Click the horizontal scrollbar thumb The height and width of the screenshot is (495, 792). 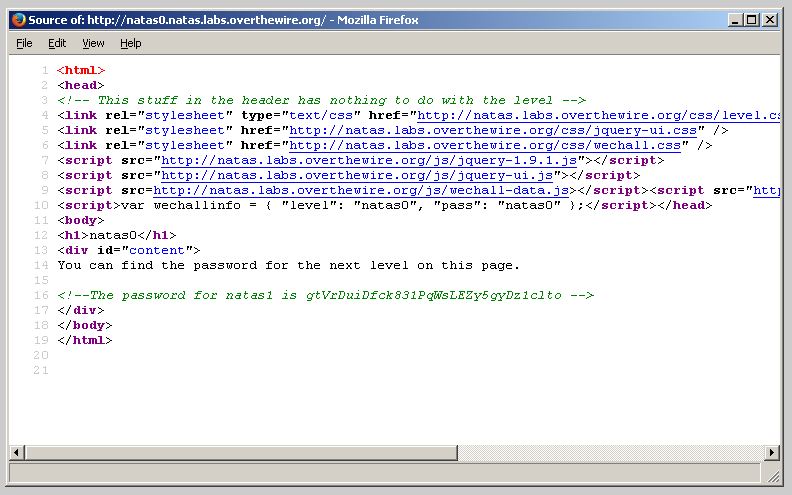[x=235, y=452]
